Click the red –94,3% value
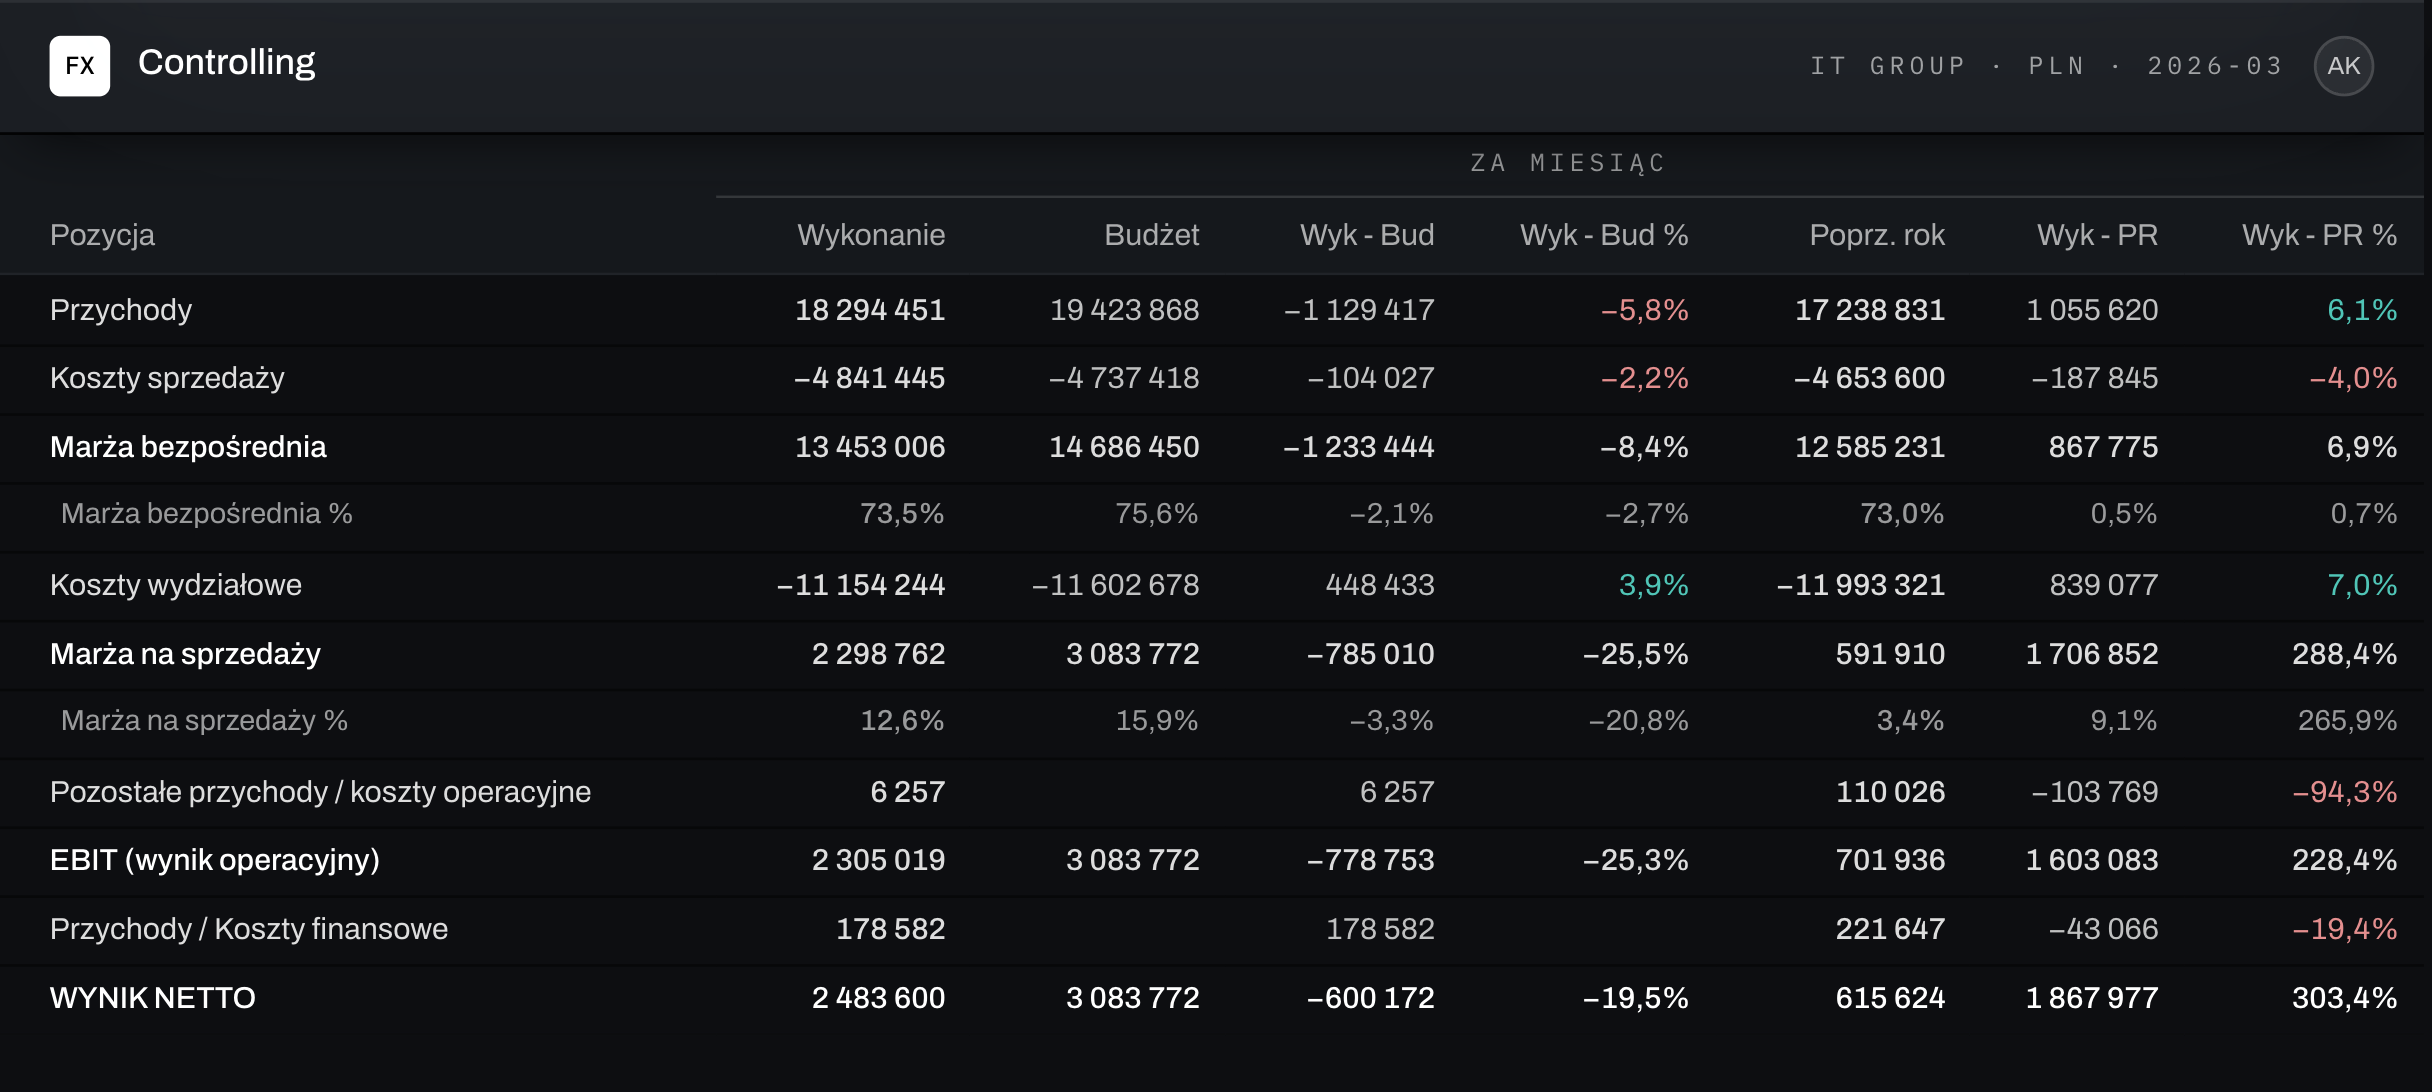The height and width of the screenshot is (1092, 2432). [x=2344, y=792]
